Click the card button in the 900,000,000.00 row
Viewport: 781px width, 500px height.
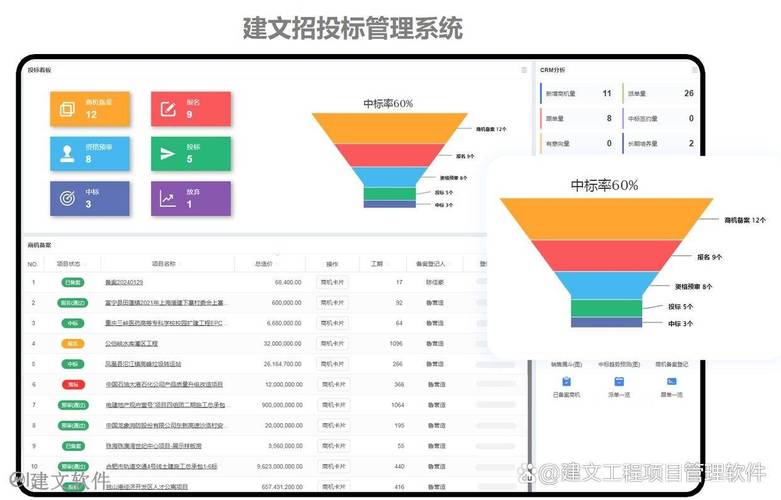point(333,405)
